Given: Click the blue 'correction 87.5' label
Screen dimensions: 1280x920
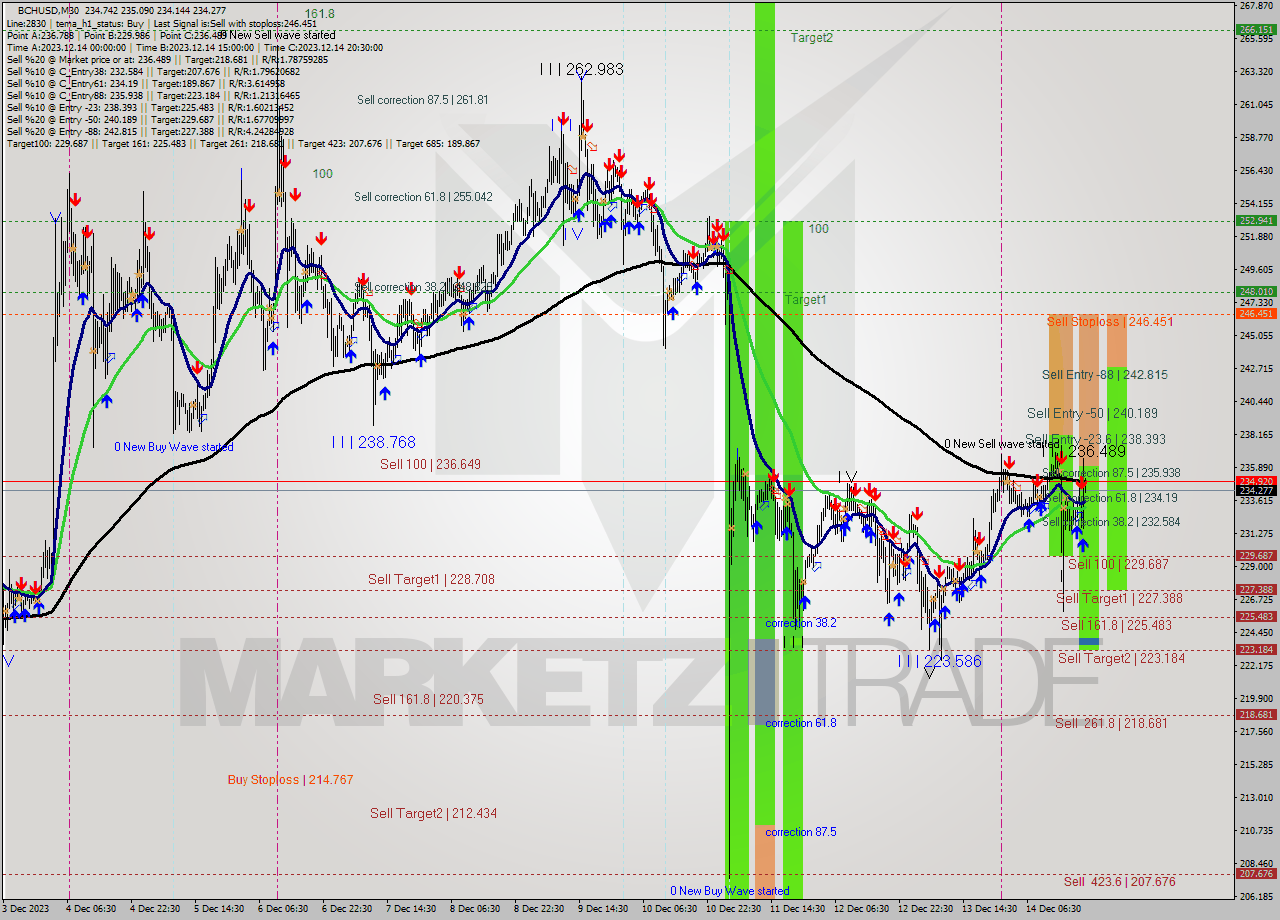Looking at the screenshot, I should coord(800,832).
